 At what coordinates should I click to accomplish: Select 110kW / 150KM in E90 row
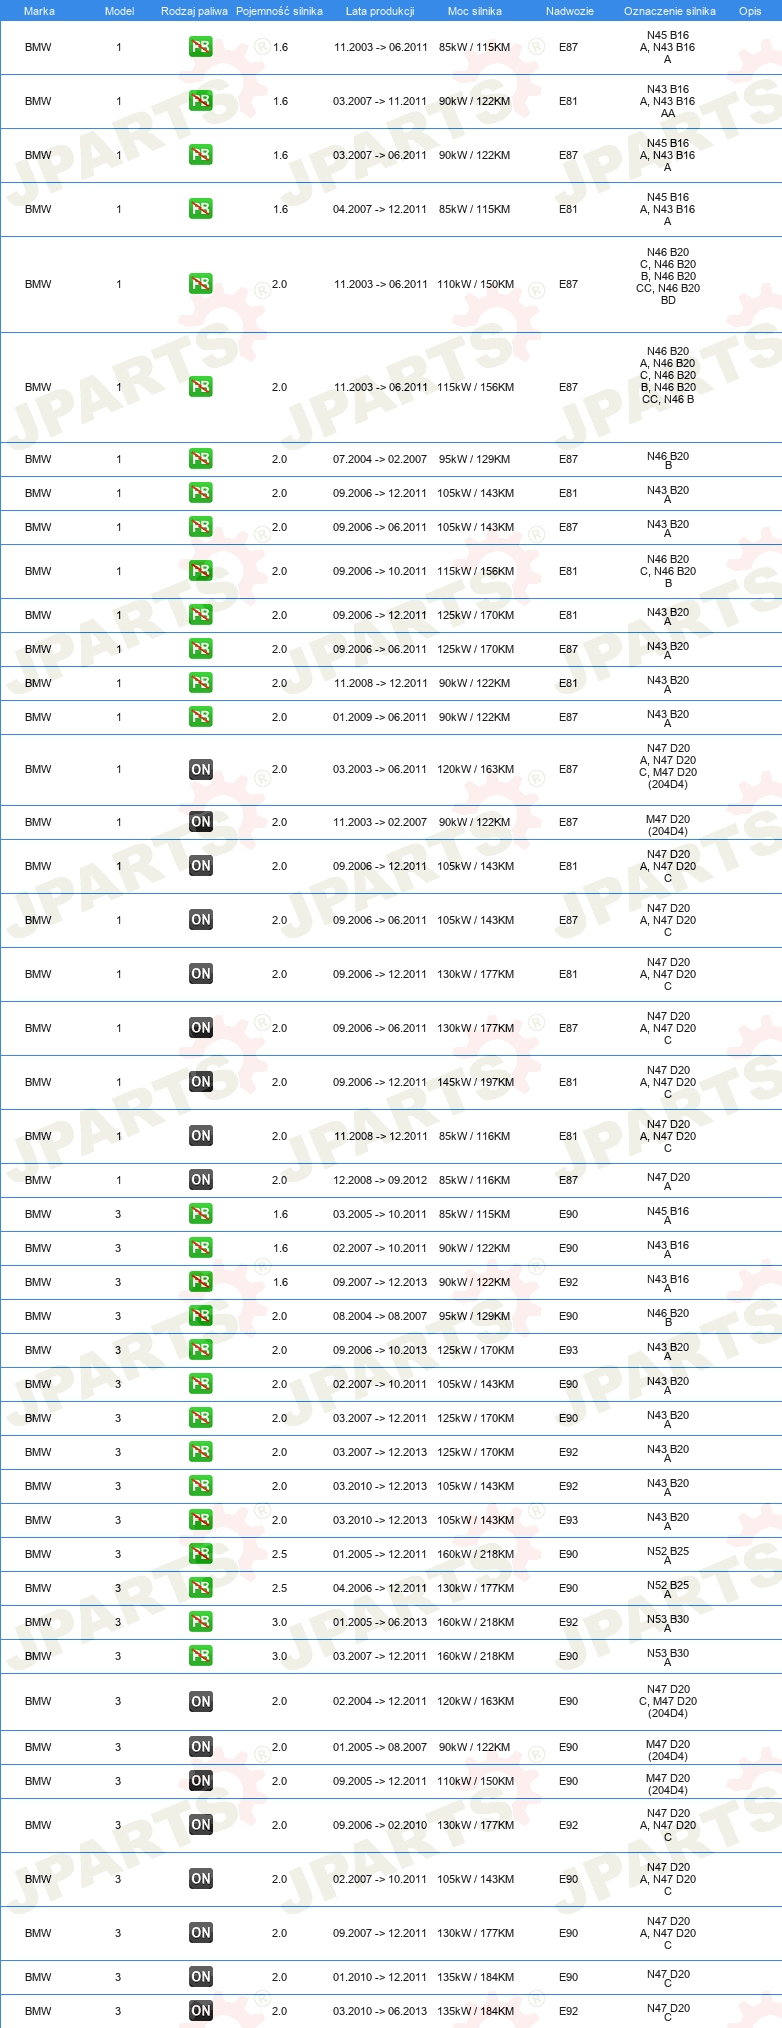click(475, 1781)
